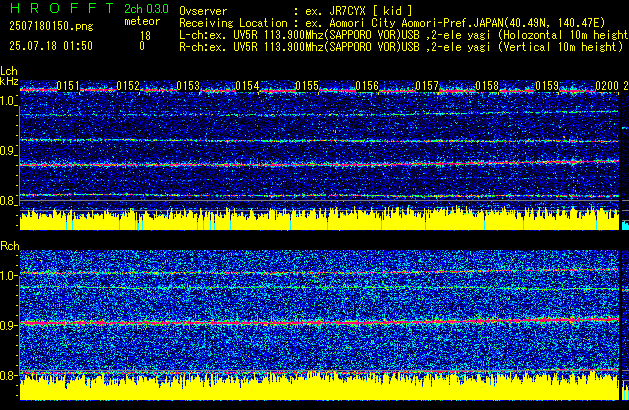Pick the 0155 time marker
Viewport: 629px width, 410px height.
point(307,86)
